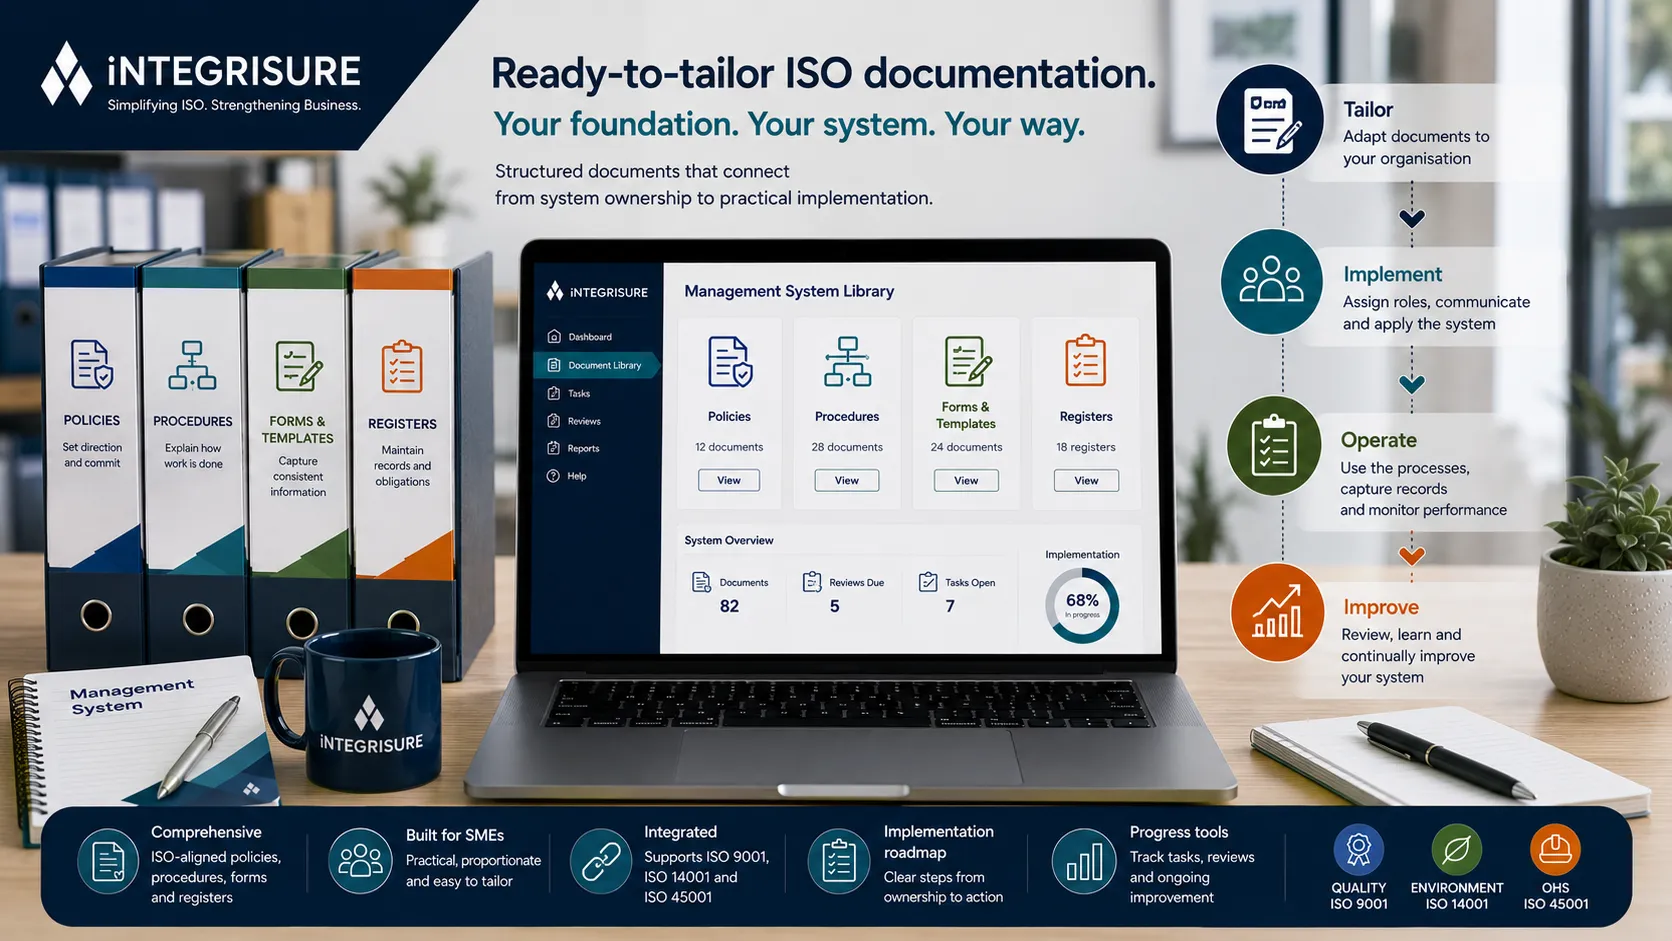Screen dimensions: 1672x941
Task: Click View button under Policies
Action: pyautogui.click(x=729, y=480)
